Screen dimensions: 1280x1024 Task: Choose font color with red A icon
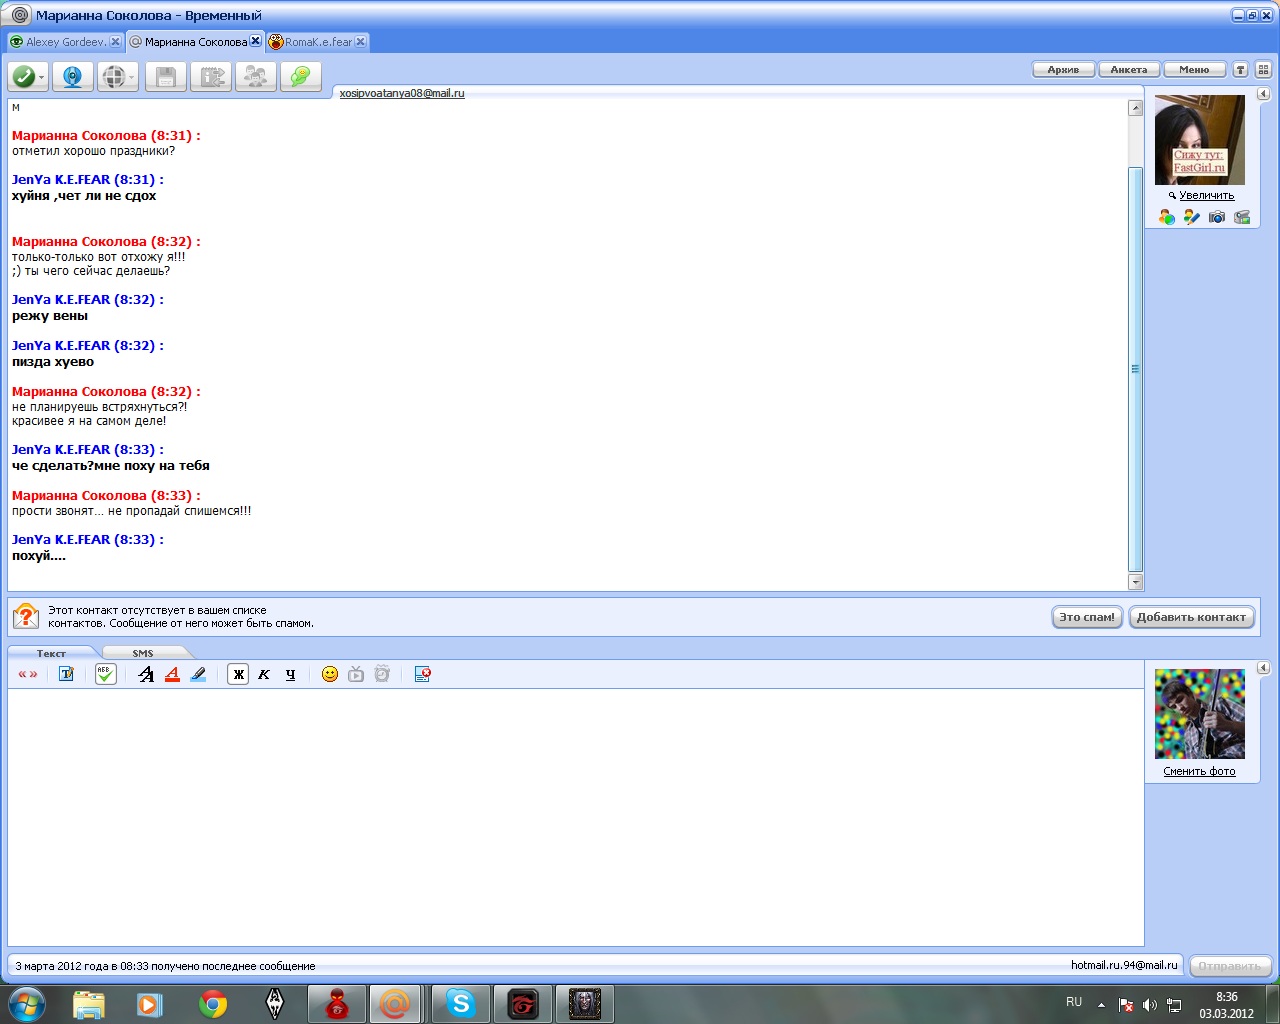tap(172, 674)
